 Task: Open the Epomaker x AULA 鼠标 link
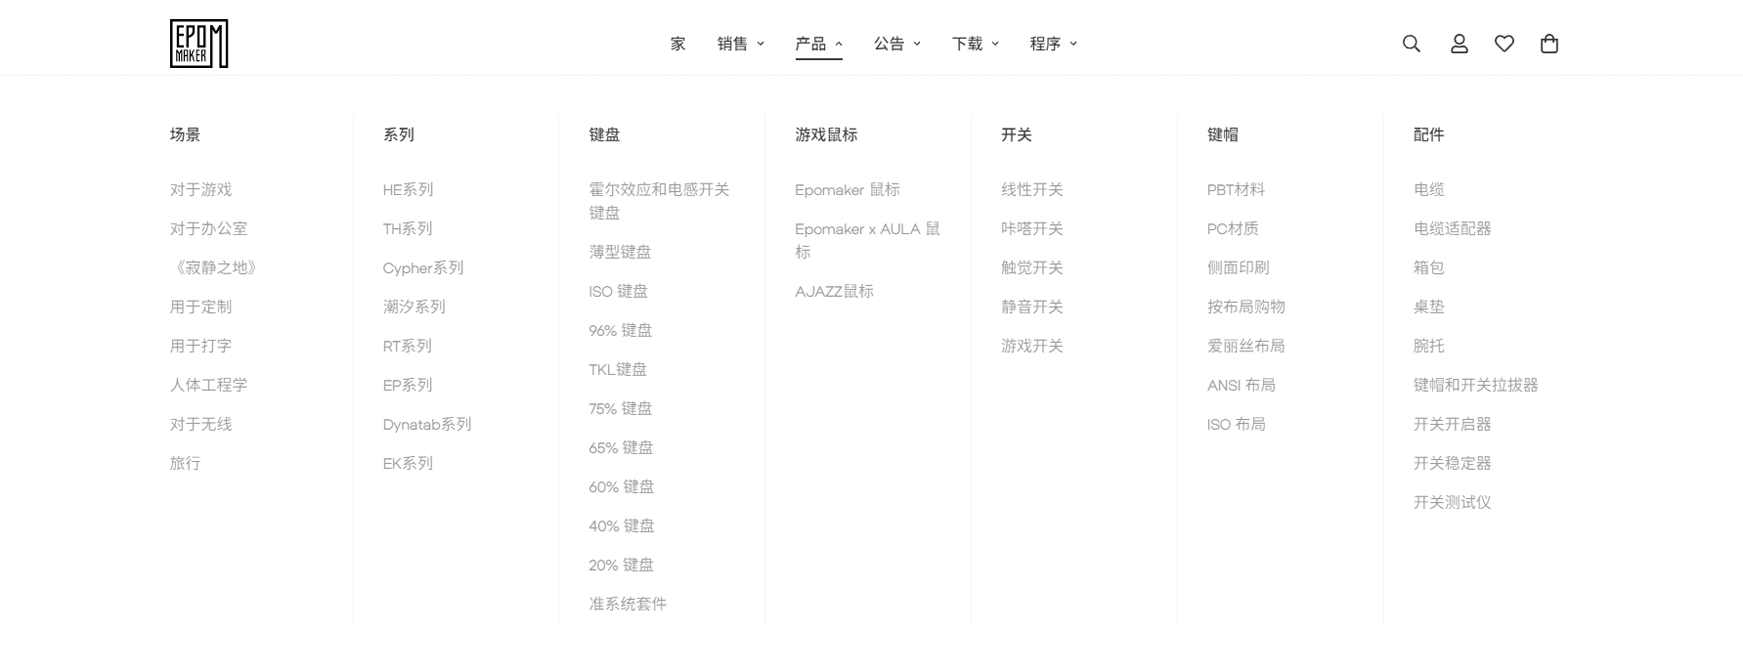pyautogui.click(x=868, y=240)
